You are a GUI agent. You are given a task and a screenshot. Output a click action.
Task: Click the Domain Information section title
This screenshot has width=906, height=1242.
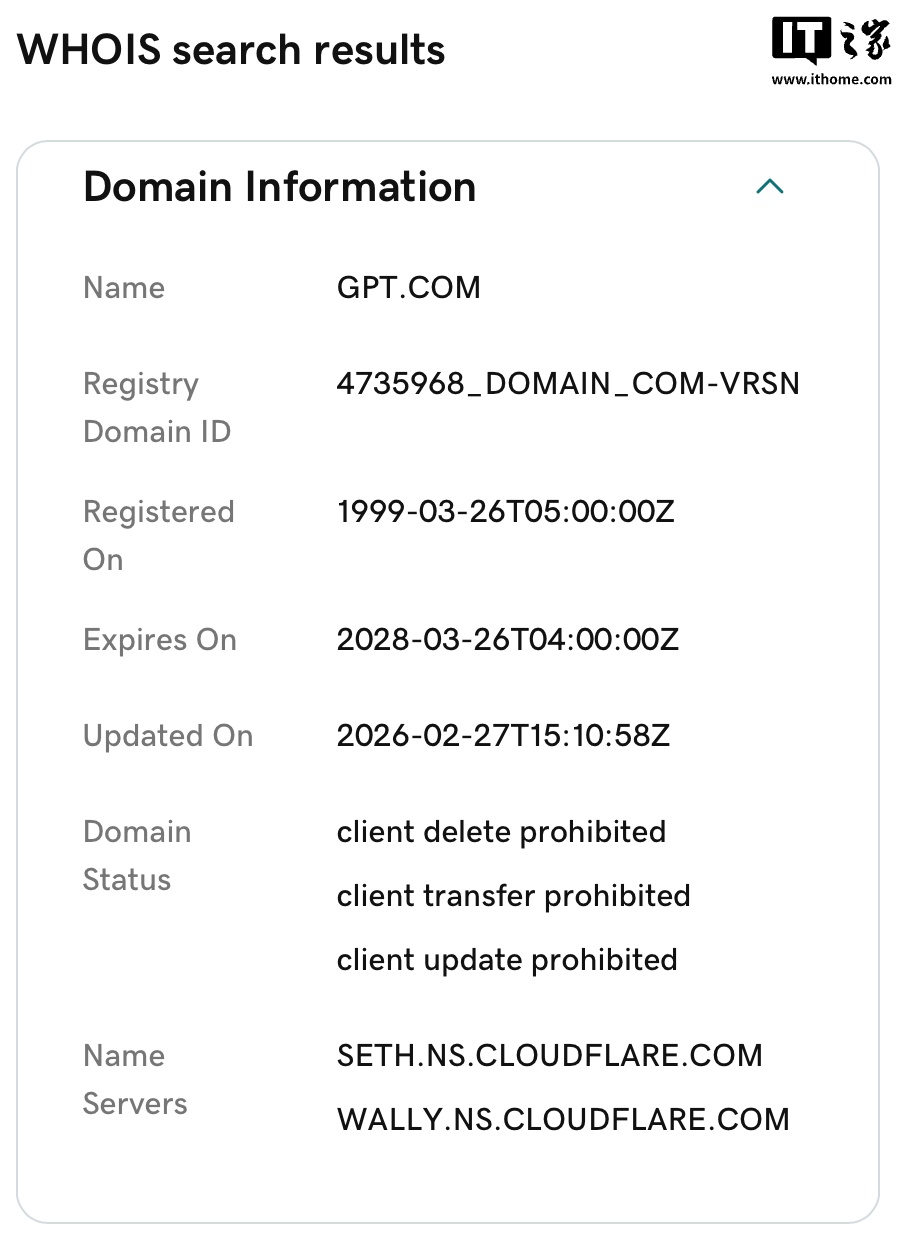[279, 187]
